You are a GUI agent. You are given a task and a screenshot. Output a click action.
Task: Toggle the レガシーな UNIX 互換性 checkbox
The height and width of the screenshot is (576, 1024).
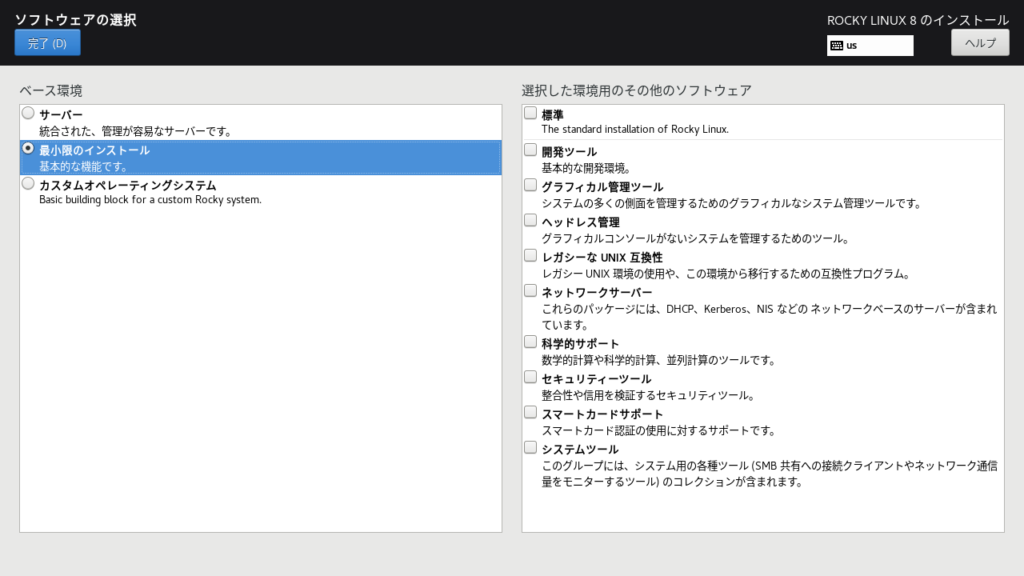click(530, 256)
